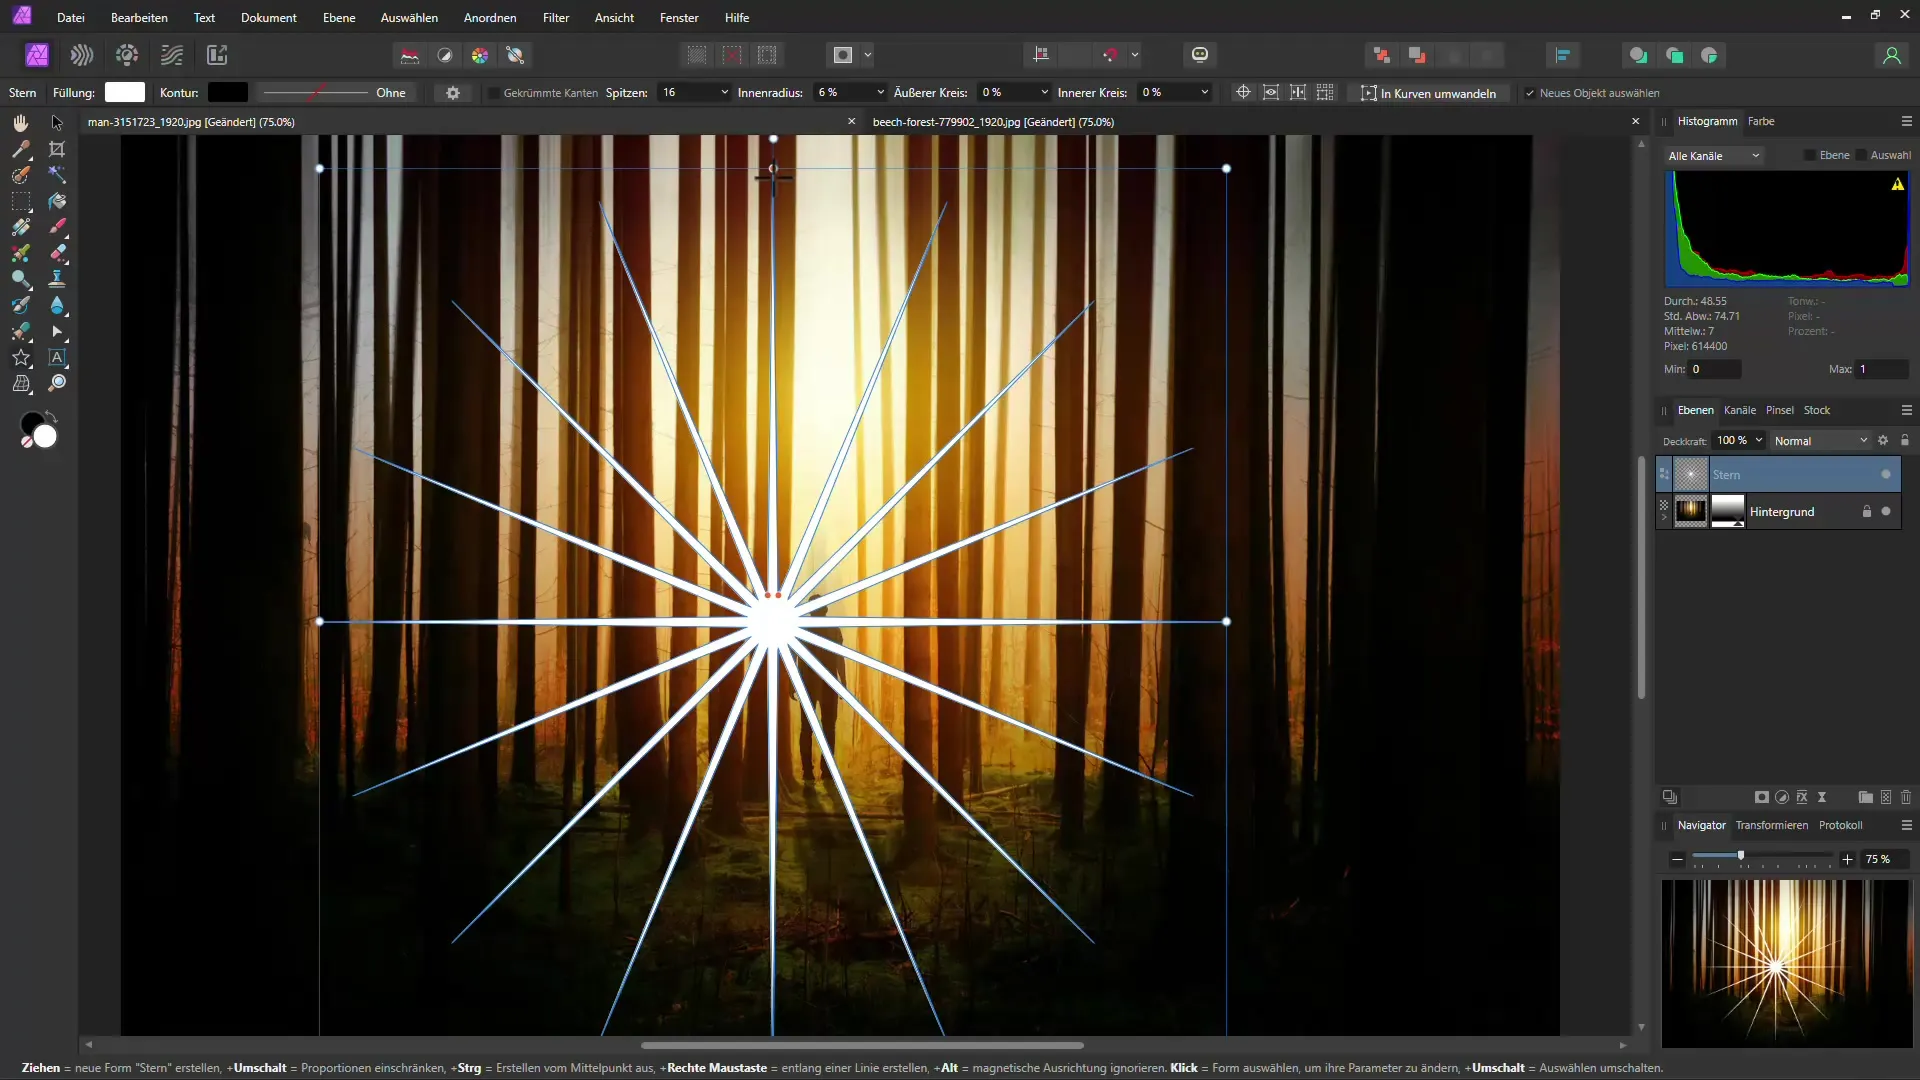Click the navigator zoom-out minus button
Screen dimensions: 1920x1080
(x=1677, y=859)
